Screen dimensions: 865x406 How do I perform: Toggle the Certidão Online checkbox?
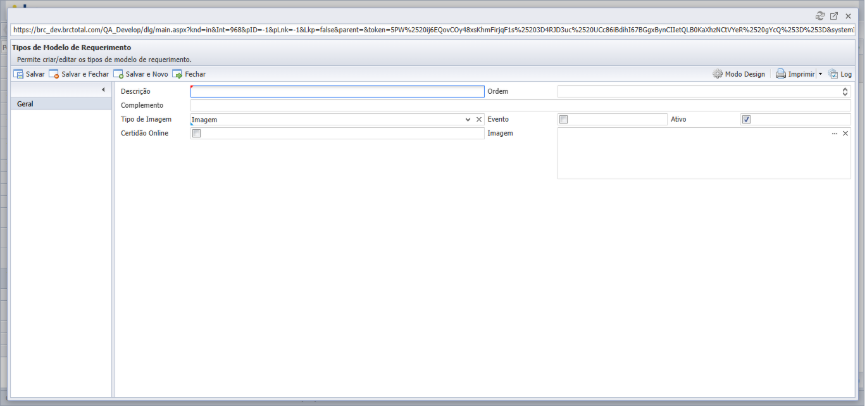coord(196,133)
